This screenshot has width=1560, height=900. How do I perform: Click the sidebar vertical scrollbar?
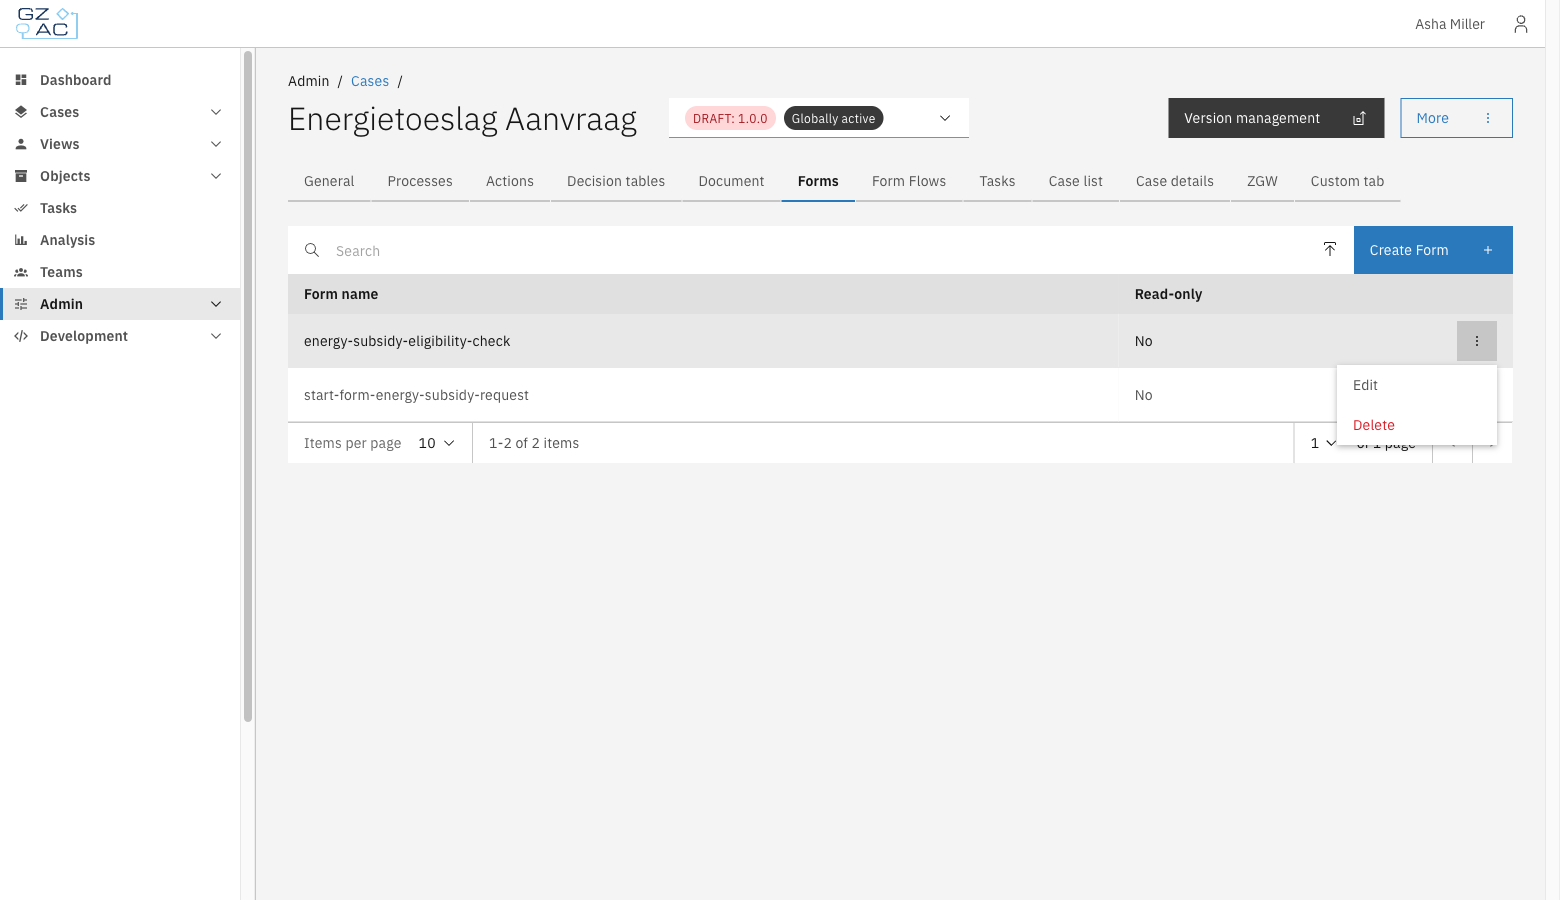248,385
